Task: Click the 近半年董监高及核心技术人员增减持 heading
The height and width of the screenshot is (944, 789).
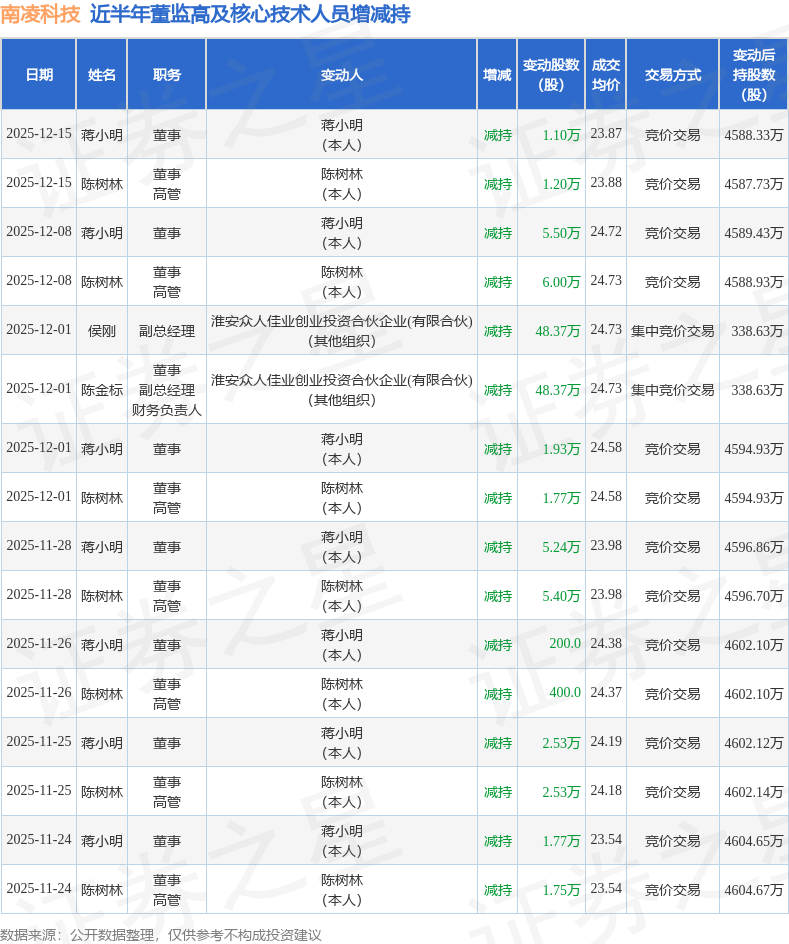Action: coord(250,14)
